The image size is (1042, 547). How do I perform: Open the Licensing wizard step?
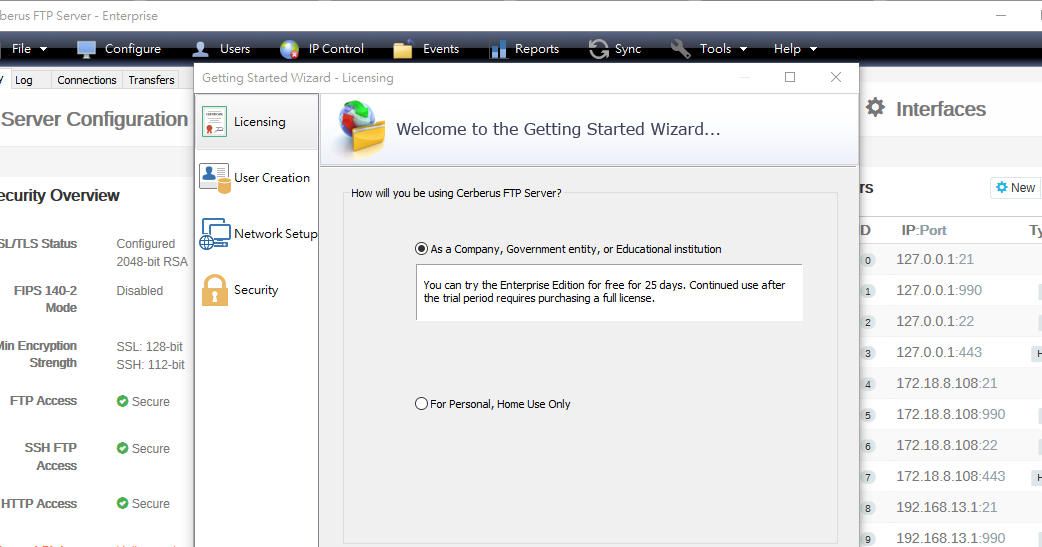coord(257,122)
